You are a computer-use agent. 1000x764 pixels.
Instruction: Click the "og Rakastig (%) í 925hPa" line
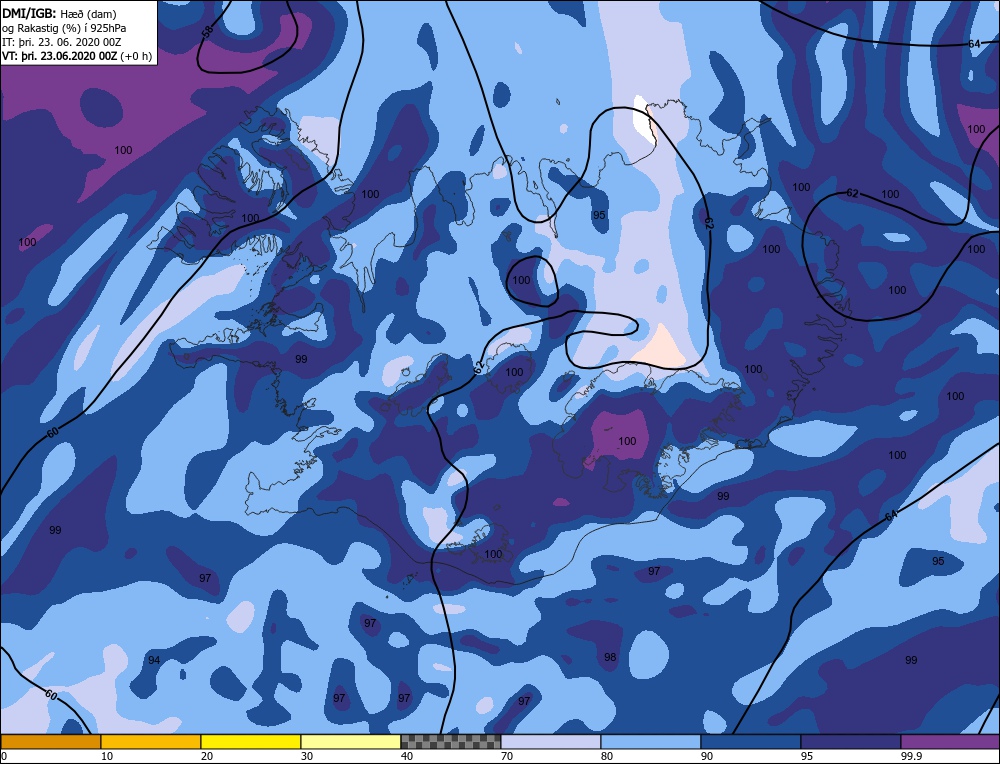tap(64, 28)
